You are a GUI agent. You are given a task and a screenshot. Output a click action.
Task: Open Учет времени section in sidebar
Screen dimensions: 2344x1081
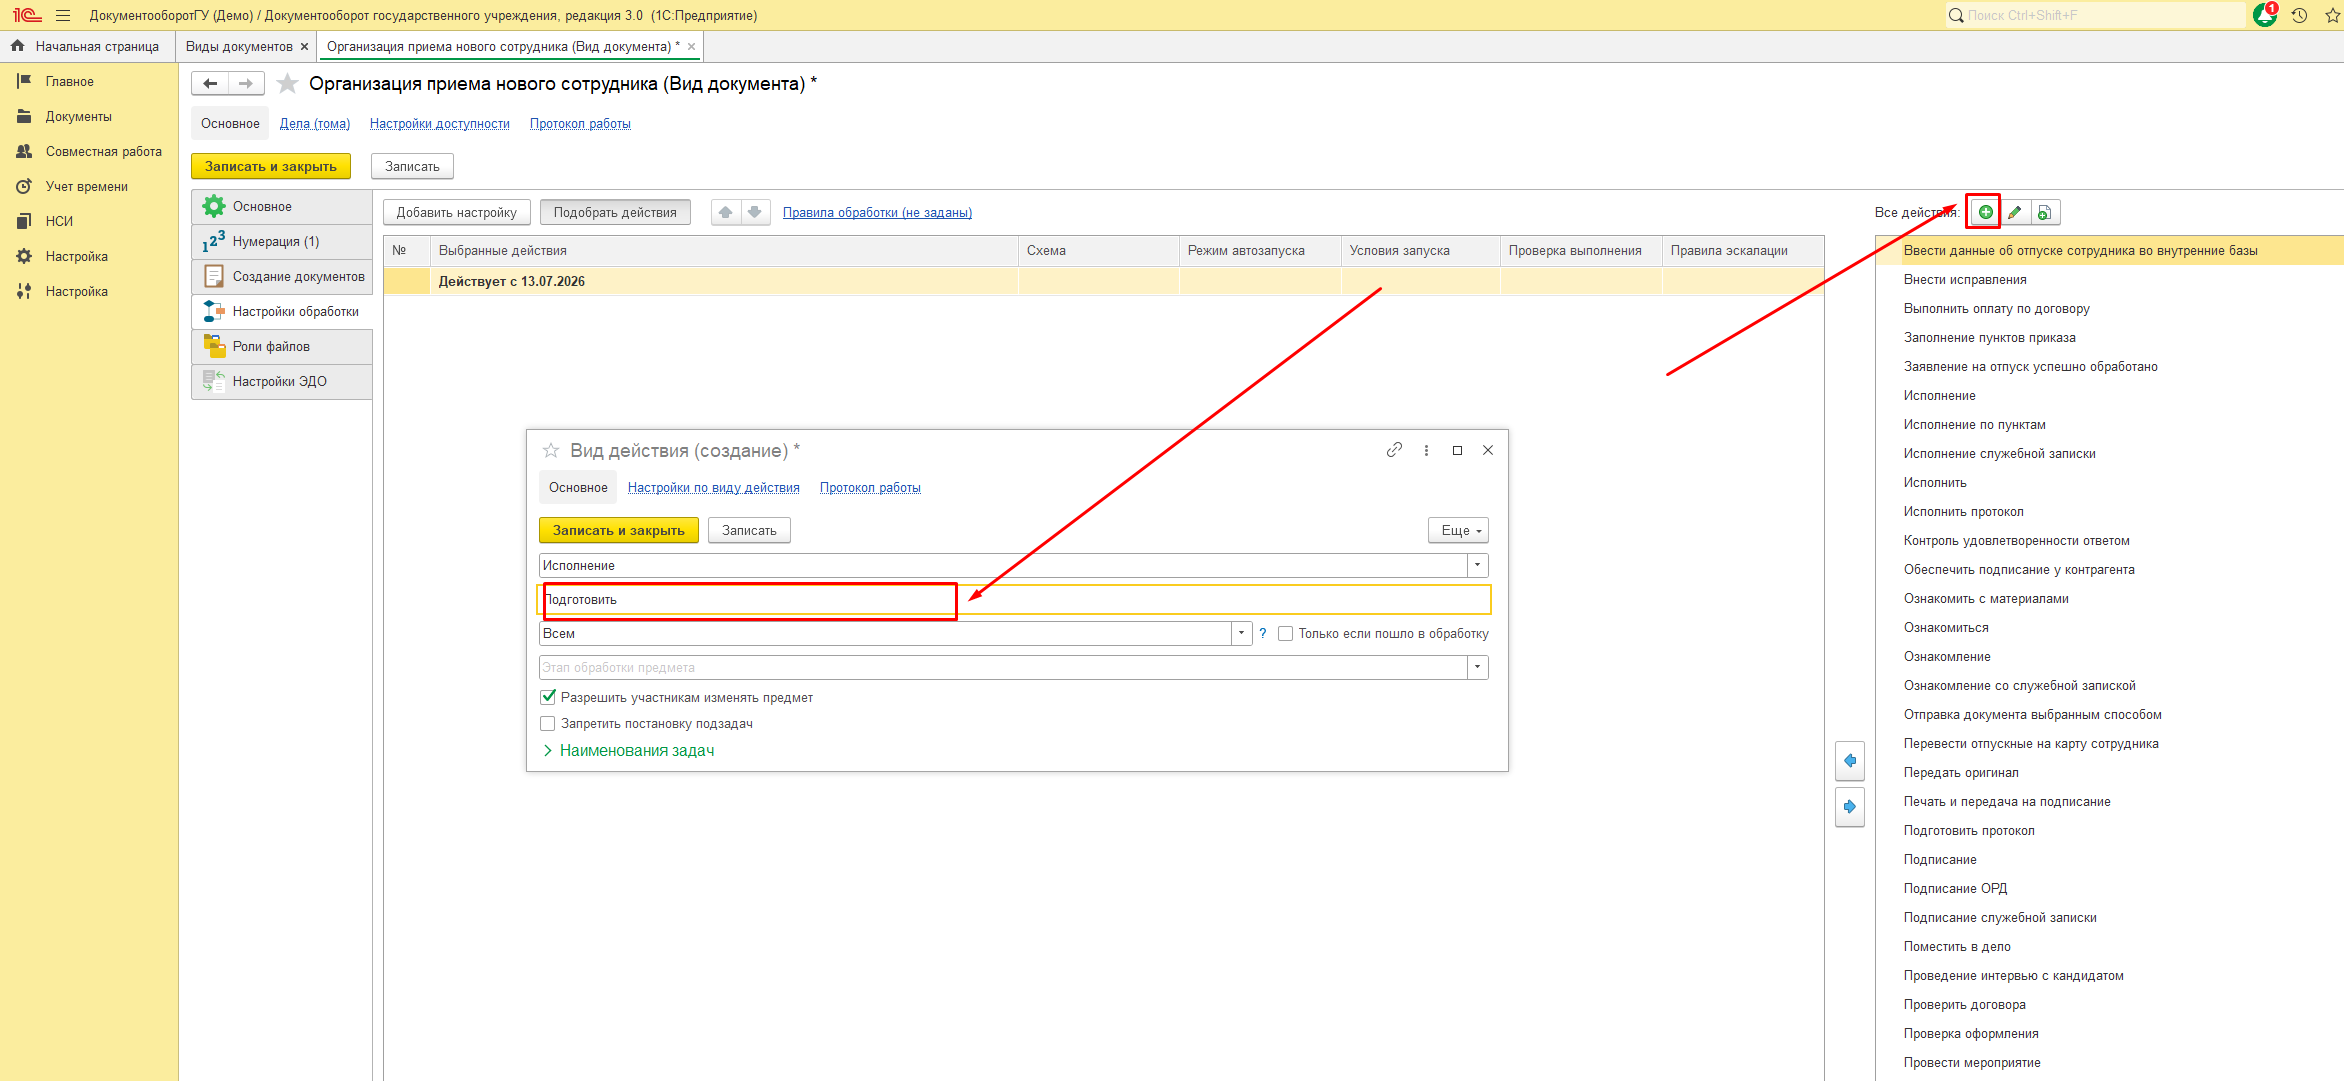pyautogui.click(x=86, y=186)
